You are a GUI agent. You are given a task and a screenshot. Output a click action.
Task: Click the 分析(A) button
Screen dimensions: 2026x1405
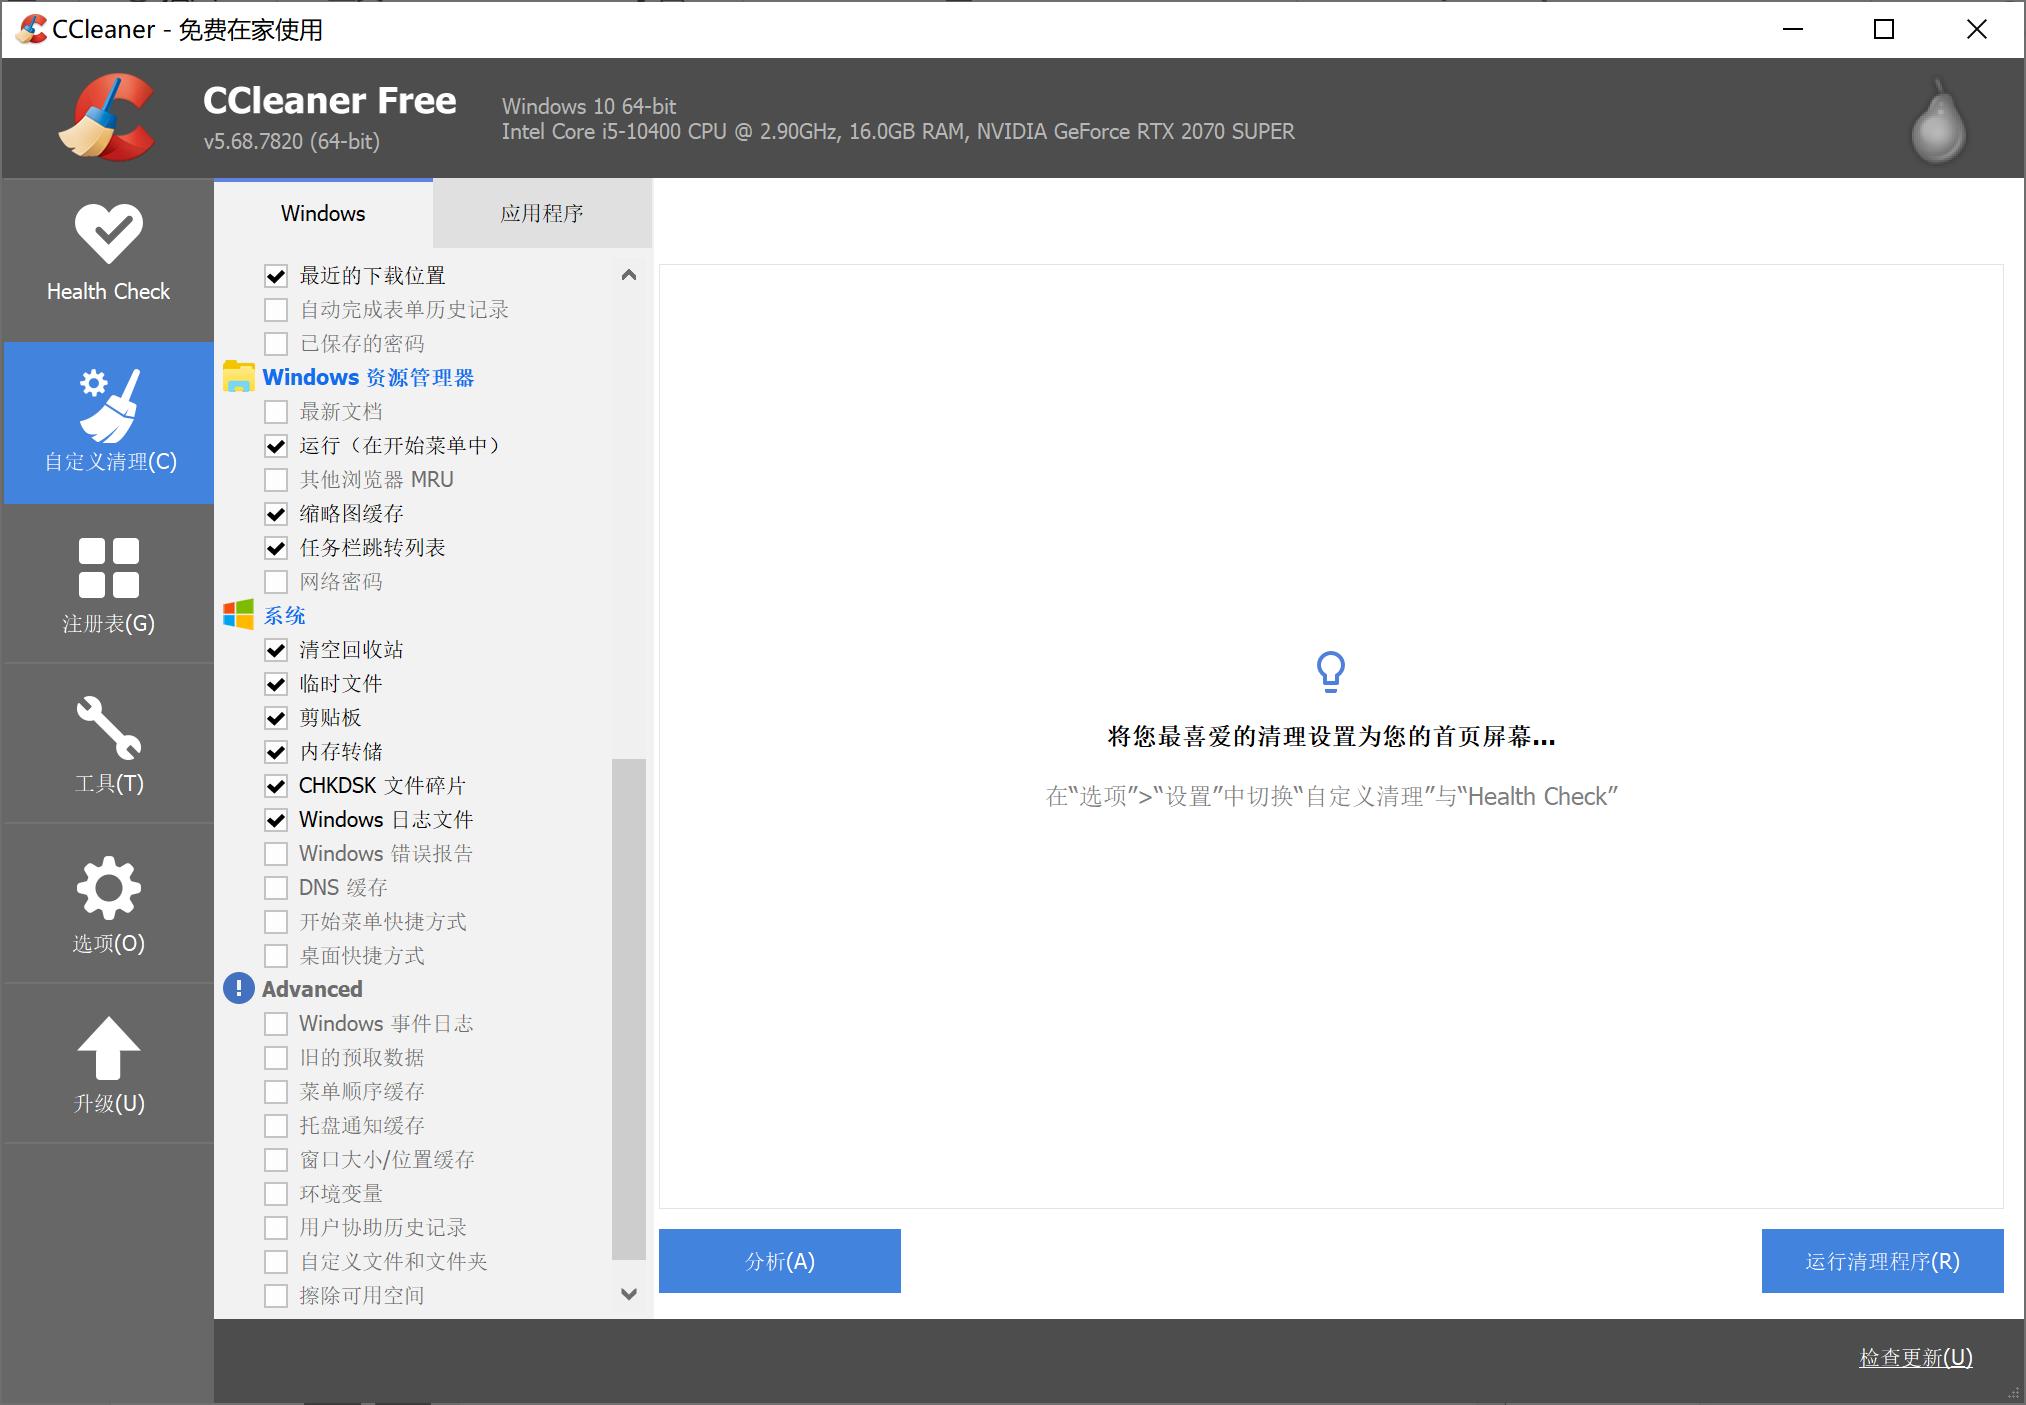click(779, 1261)
